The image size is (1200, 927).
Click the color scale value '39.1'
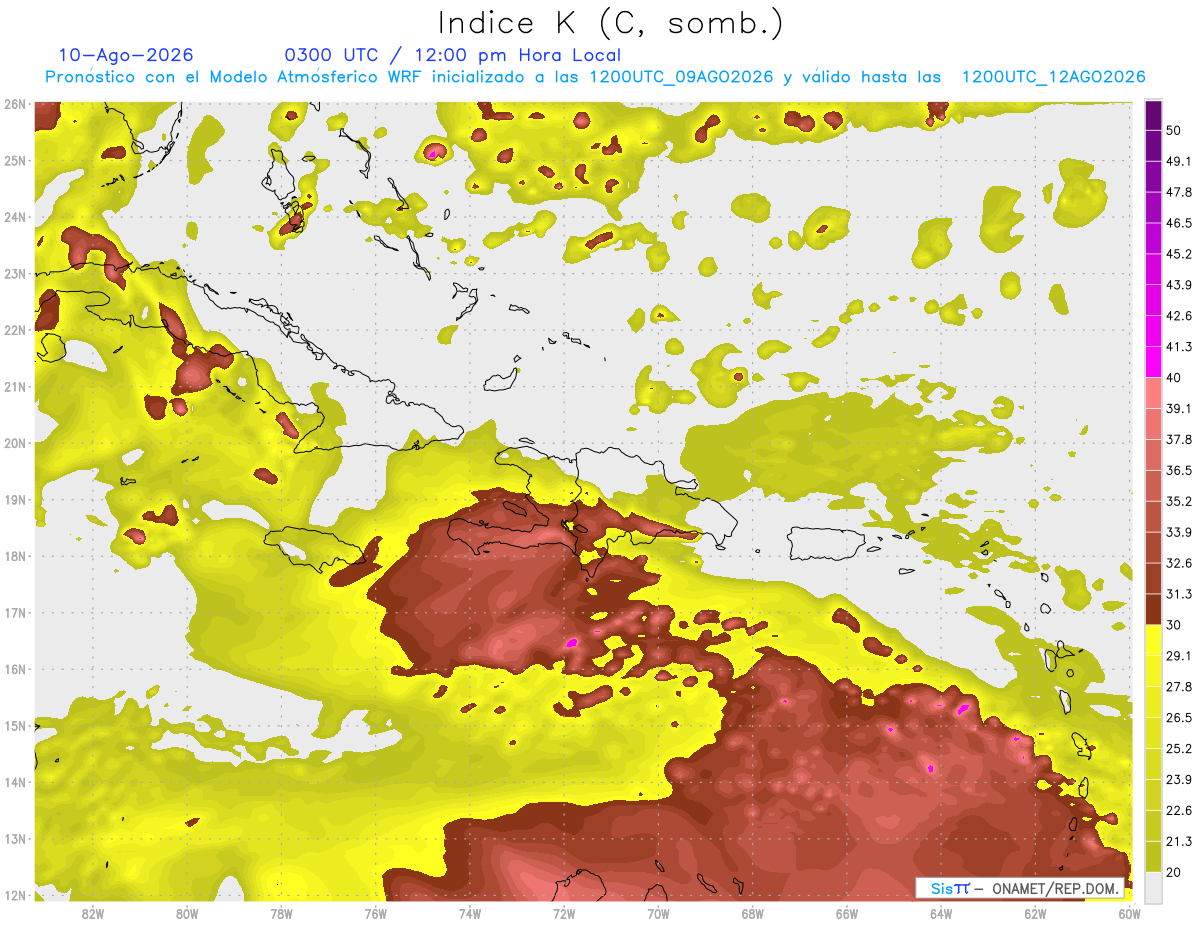(1178, 409)
